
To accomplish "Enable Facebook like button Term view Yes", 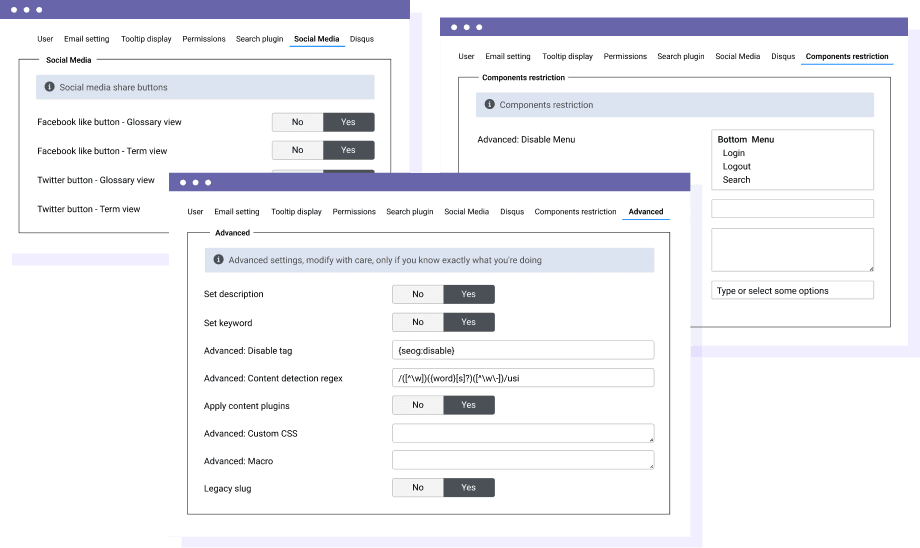I will 348,150.
